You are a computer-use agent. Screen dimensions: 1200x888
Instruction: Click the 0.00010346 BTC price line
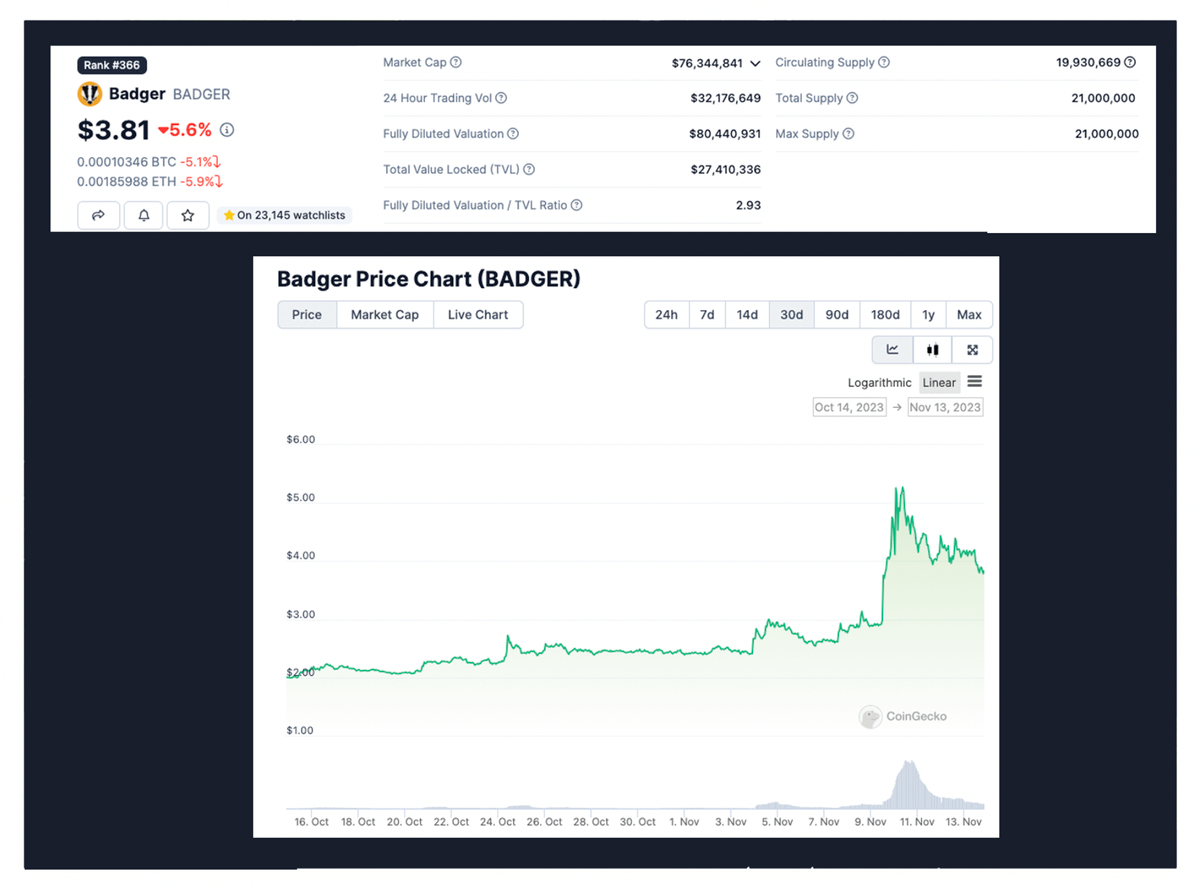click(150, 162)
